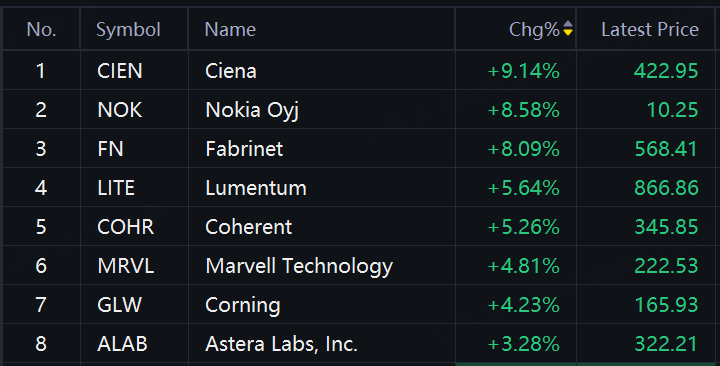Open the Nokia Oyj stock entry
This screenshot has height=366, width=720.
coord(252,110)
